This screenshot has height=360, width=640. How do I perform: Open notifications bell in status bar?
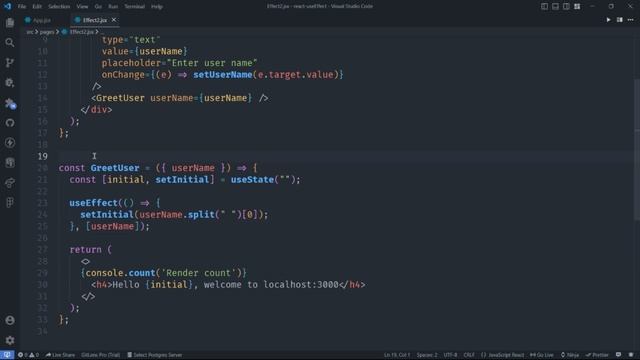click(631, 355)
